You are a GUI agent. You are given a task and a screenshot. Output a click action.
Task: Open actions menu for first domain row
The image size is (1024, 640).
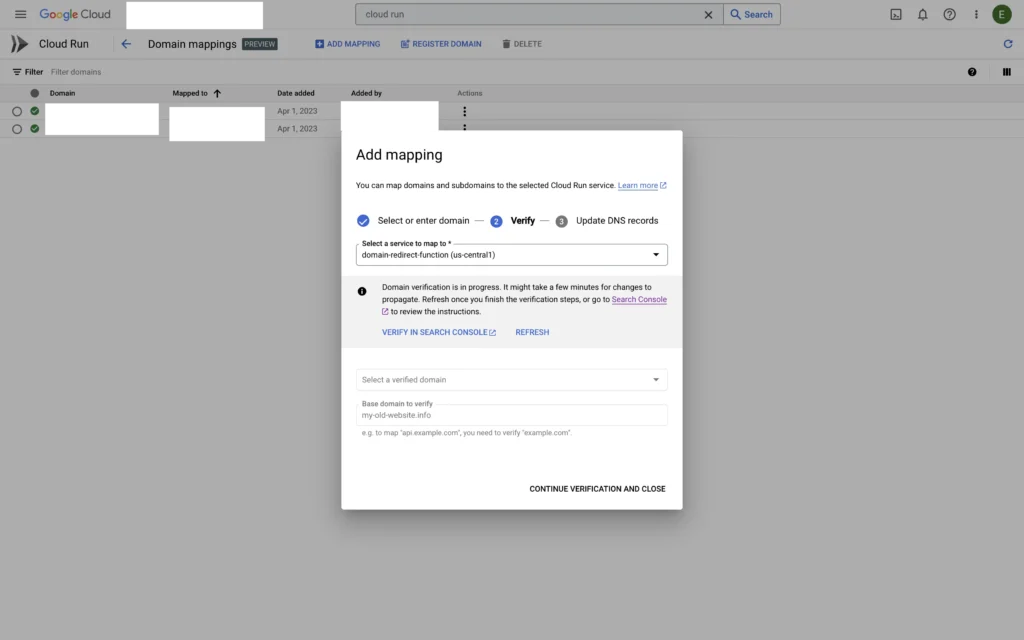pos(464,112)
